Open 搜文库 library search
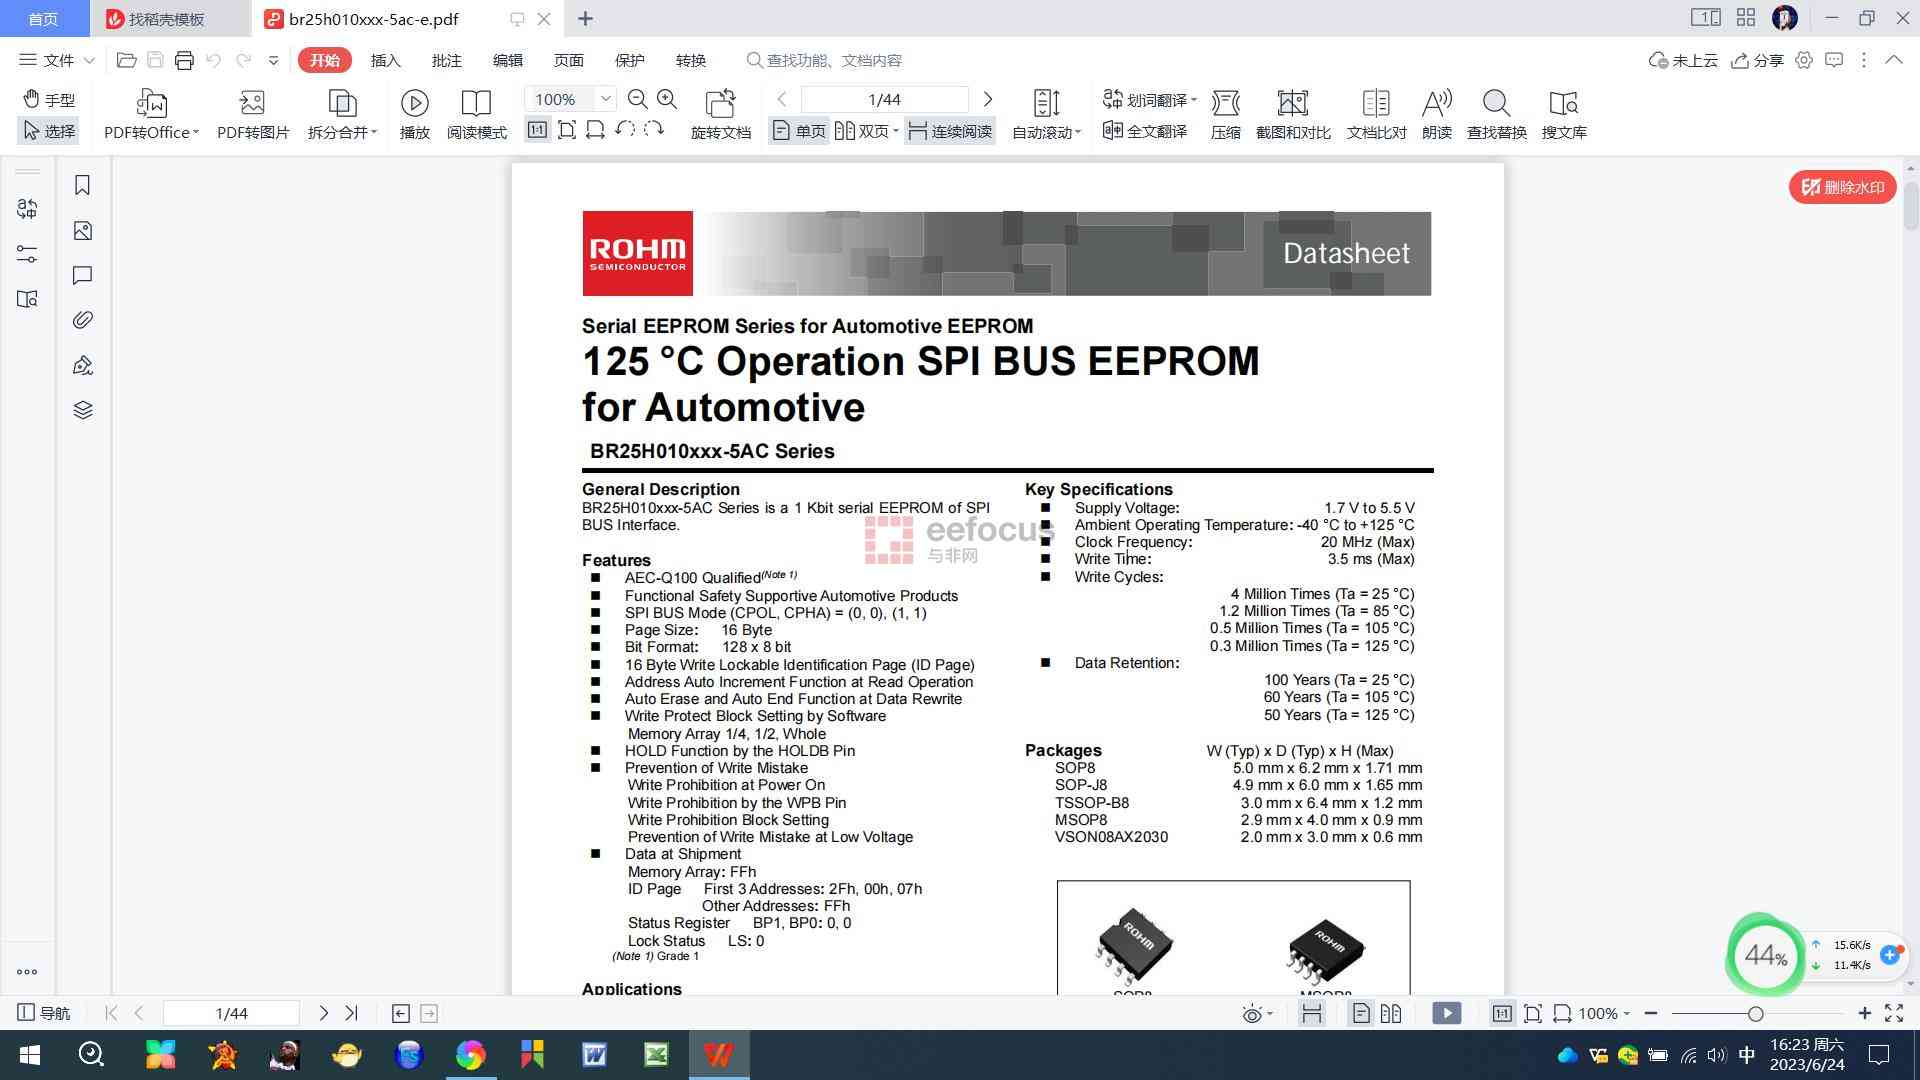1920x1080 pixels. 1564,115
